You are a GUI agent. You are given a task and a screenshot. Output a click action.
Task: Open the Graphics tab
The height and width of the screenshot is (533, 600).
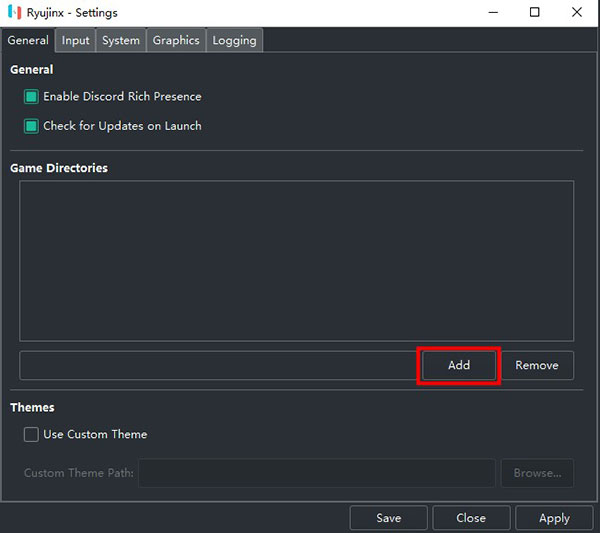tap(176, 40)
